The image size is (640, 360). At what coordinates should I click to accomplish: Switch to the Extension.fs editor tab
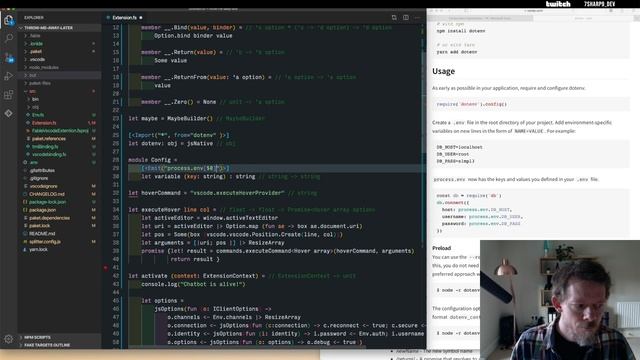click(x=124, y=18)
